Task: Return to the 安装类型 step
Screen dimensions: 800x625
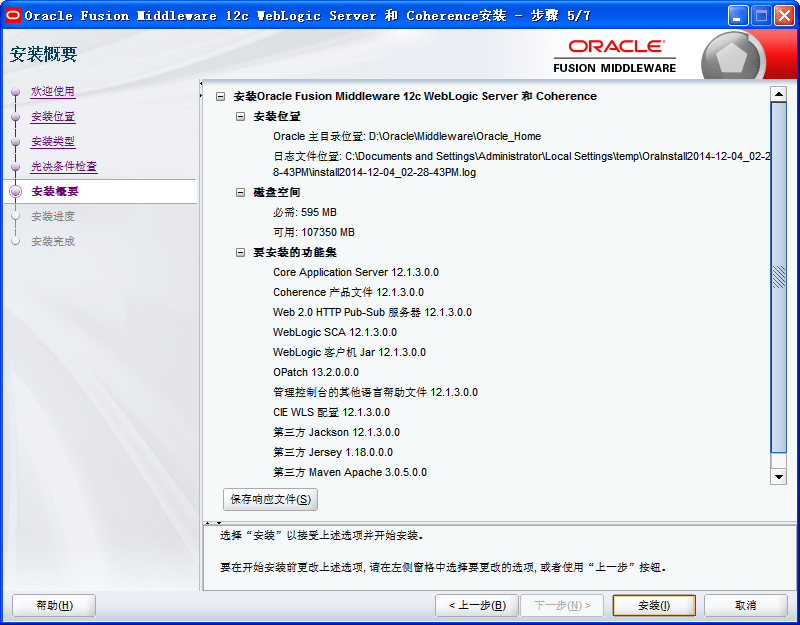Action: click(x=53, y=141)
